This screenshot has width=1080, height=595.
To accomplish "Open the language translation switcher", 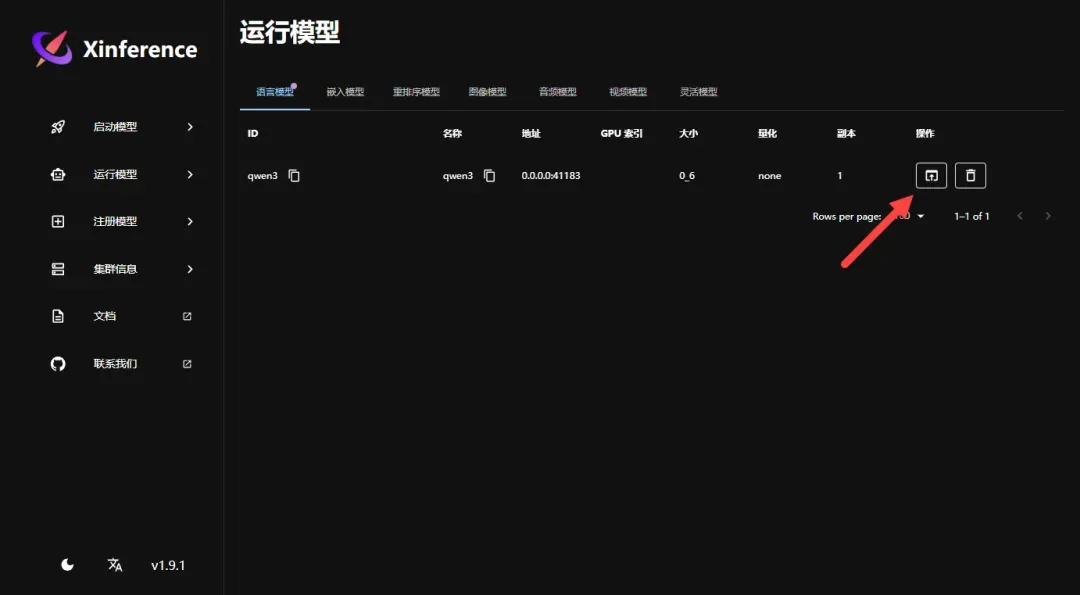I will click(x=115, y=565).
